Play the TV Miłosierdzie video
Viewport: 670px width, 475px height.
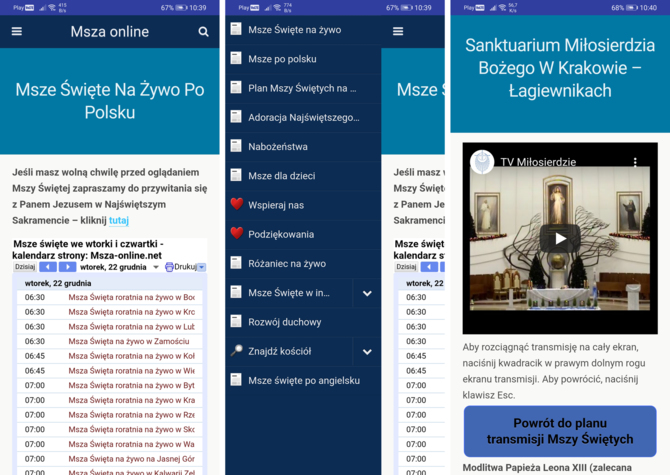[560, 238]
